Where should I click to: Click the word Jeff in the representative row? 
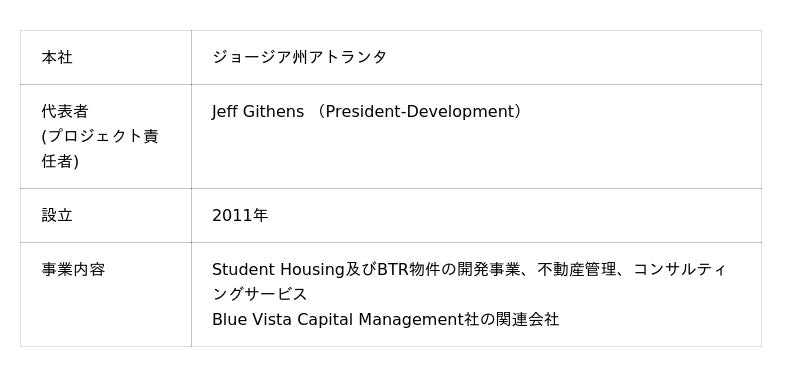225,111
